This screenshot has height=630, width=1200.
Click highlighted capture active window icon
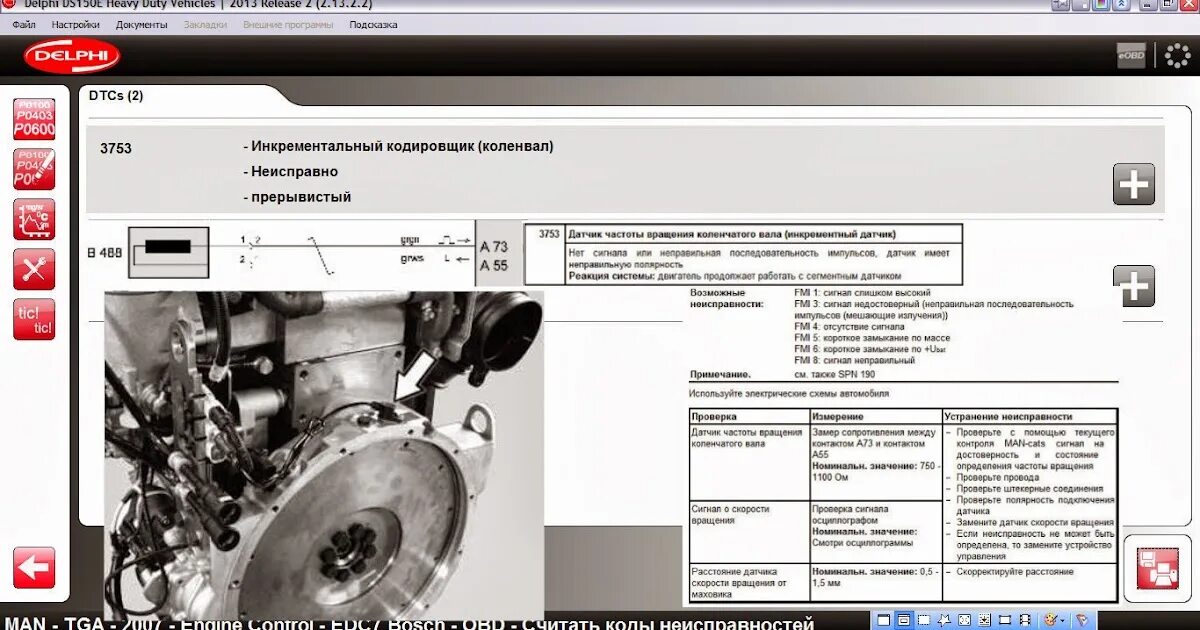pos(904,620)
